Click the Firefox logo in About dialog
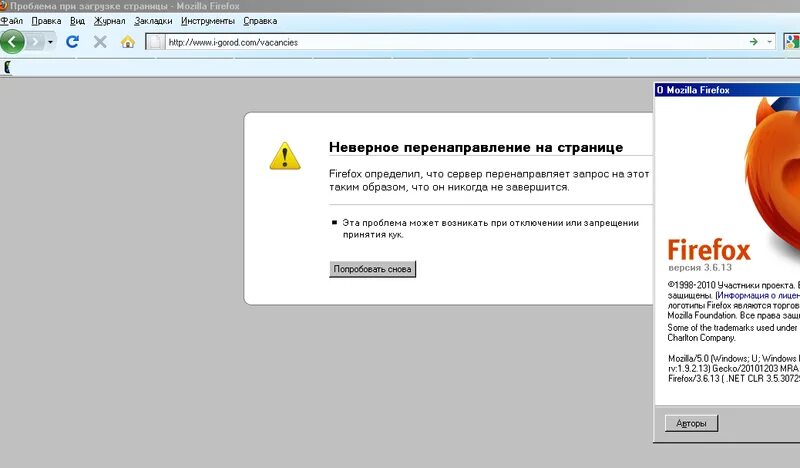This screenshot has height=468, width=800. (x=771, y=174)
